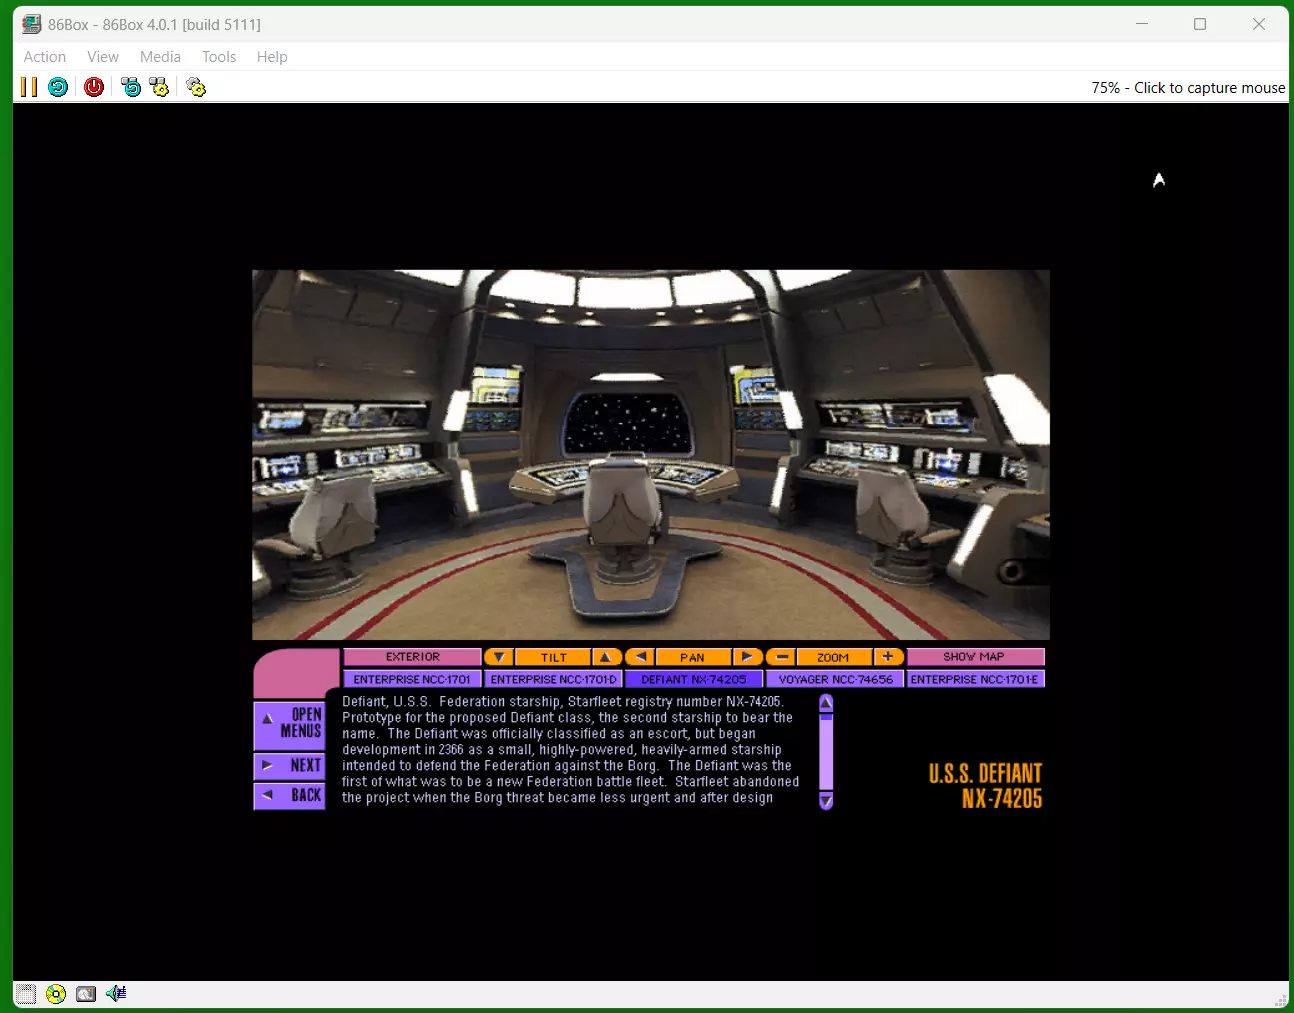Screen dimensions: 1294x1013
Task: Click the SHOW MAP button
Action: tap(975, 657)
